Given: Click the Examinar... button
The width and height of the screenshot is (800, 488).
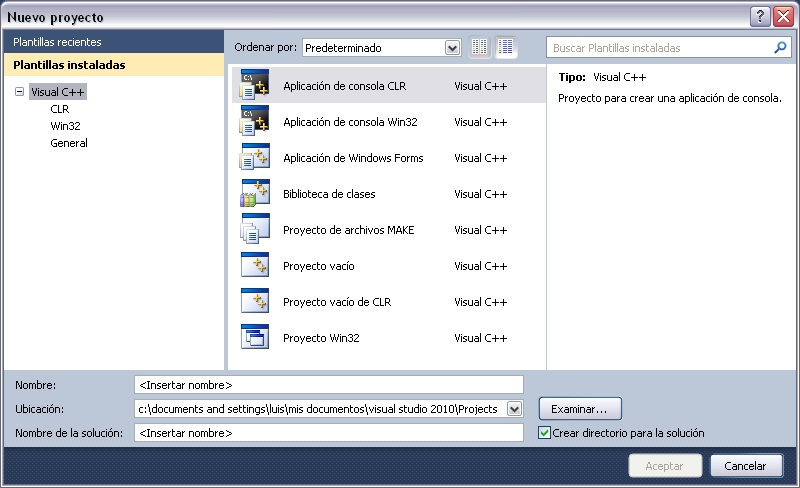Looking at the screenshot, I should (x=580, y=409).
